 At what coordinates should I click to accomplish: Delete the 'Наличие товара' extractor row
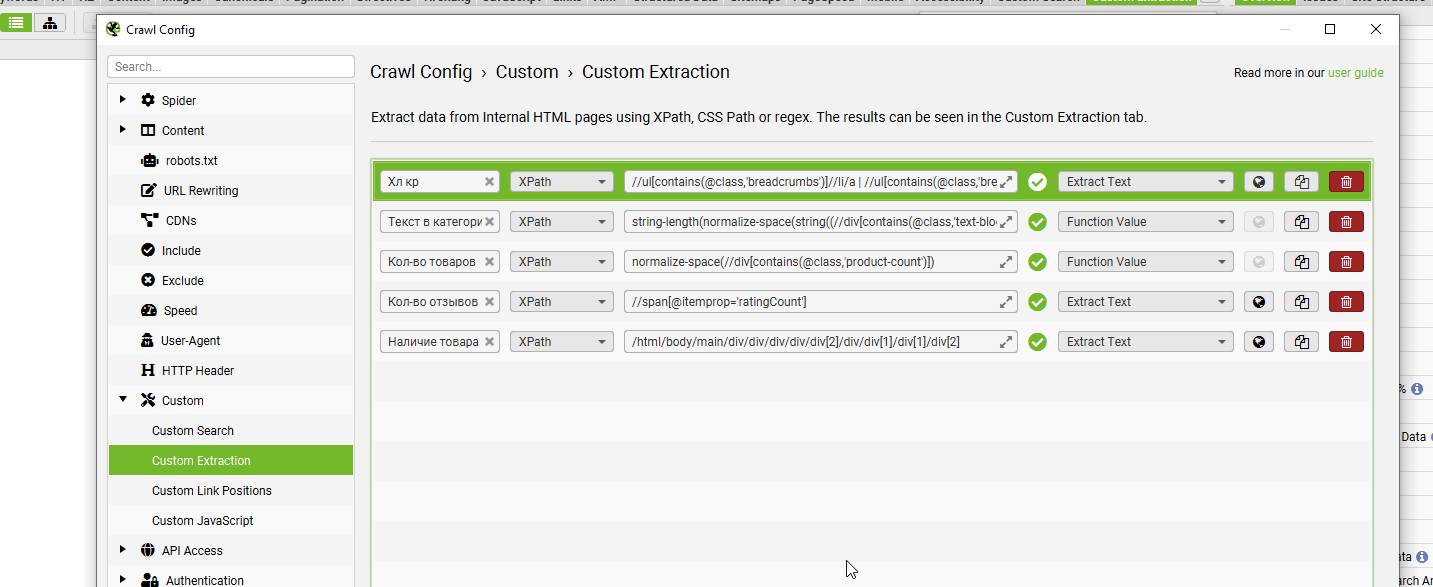point(1346,342)
